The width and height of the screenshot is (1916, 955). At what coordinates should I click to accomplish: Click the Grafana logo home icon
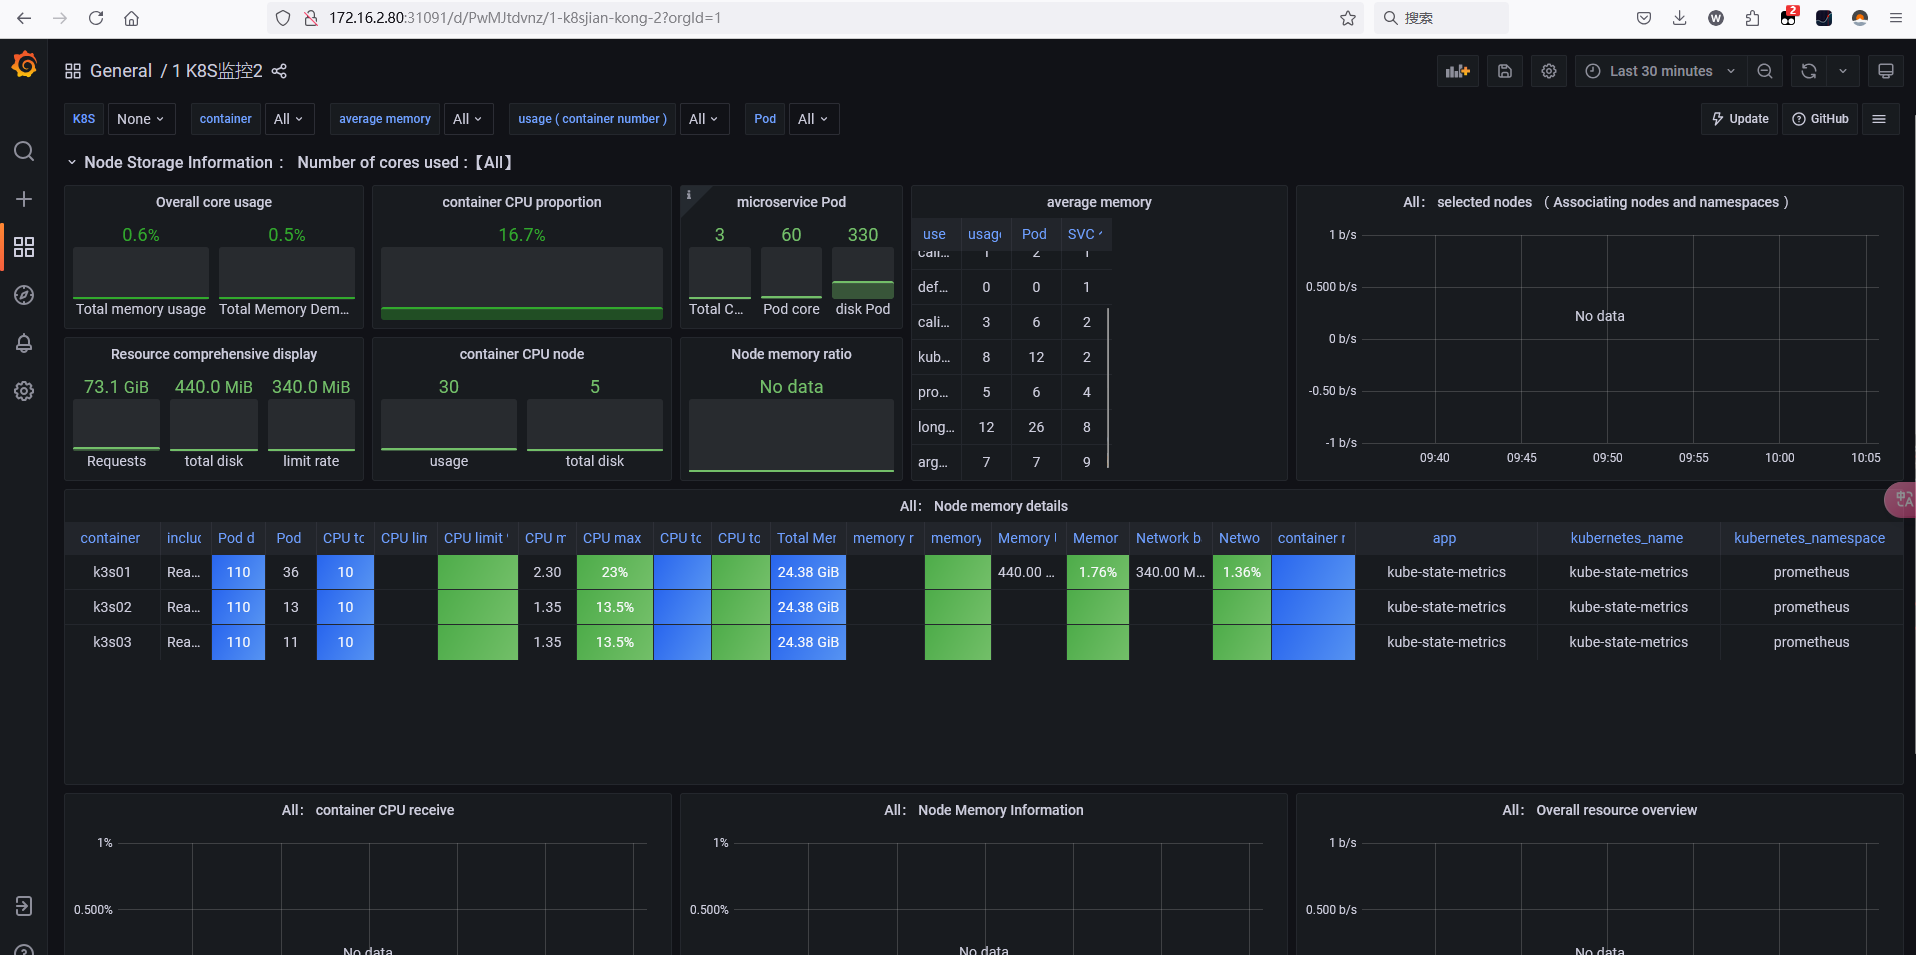tap(24, 66)
